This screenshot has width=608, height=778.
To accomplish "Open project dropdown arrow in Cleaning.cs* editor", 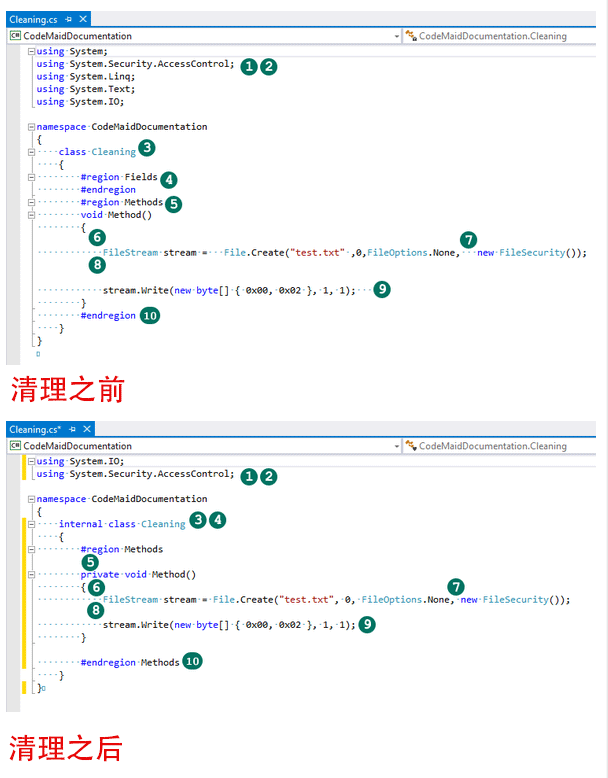I will pyautogui.click(x=396, y=446).
